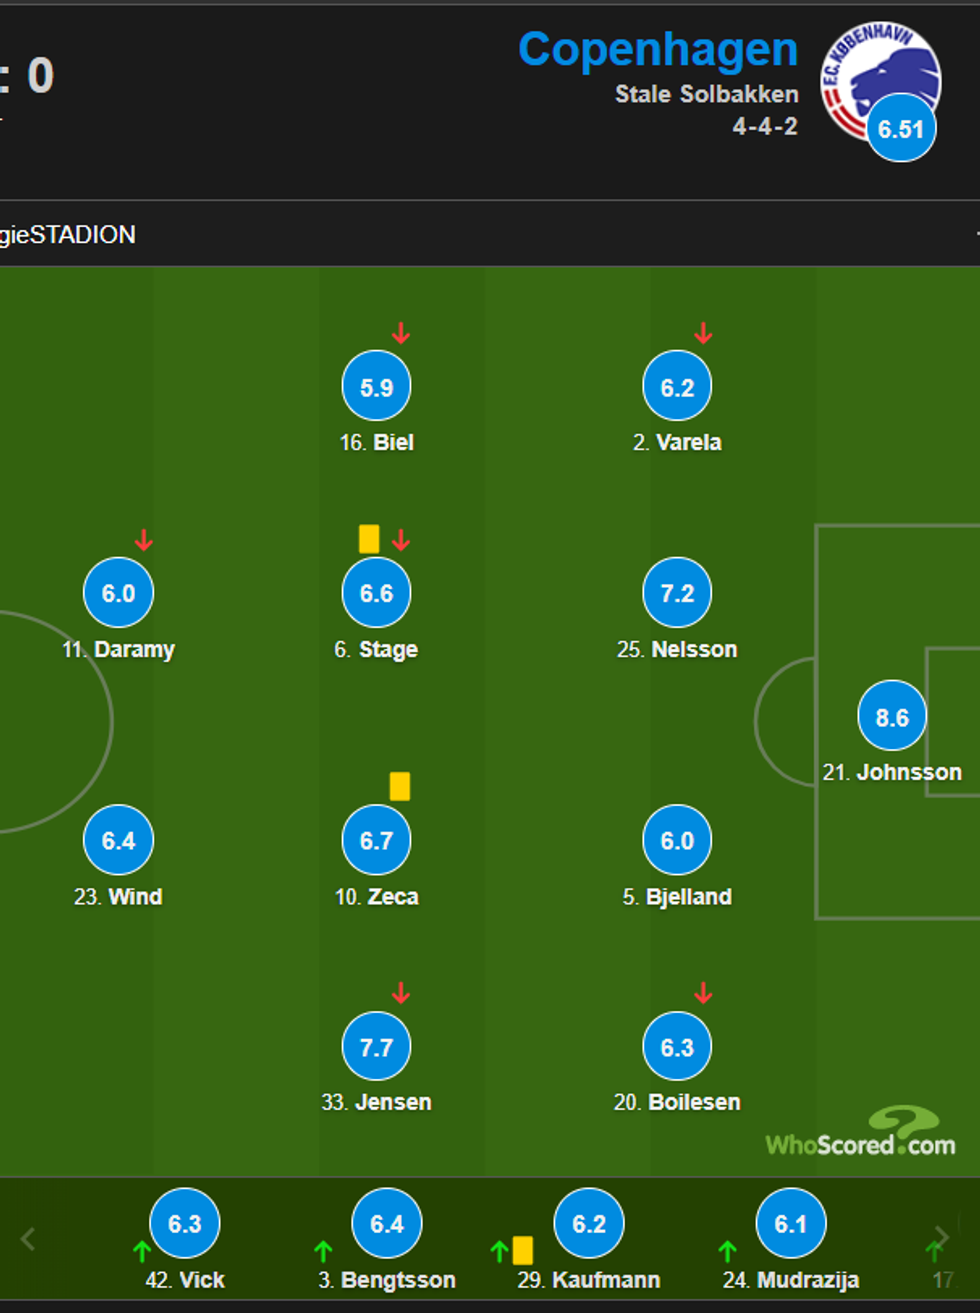980x1313 pixels.
Task: Click Biel's 5.9 rating circle
Action: pos(376,387)
